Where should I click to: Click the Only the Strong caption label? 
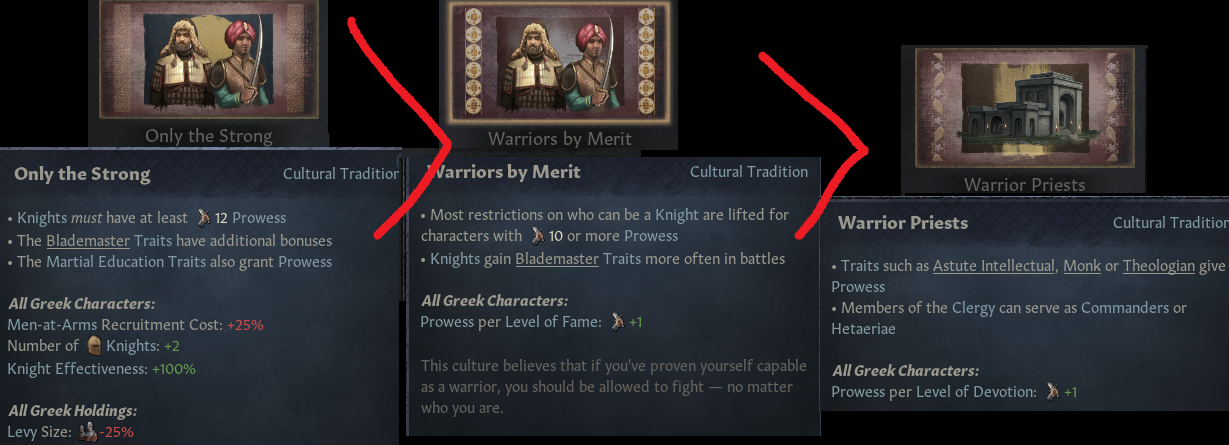[208, 136]
